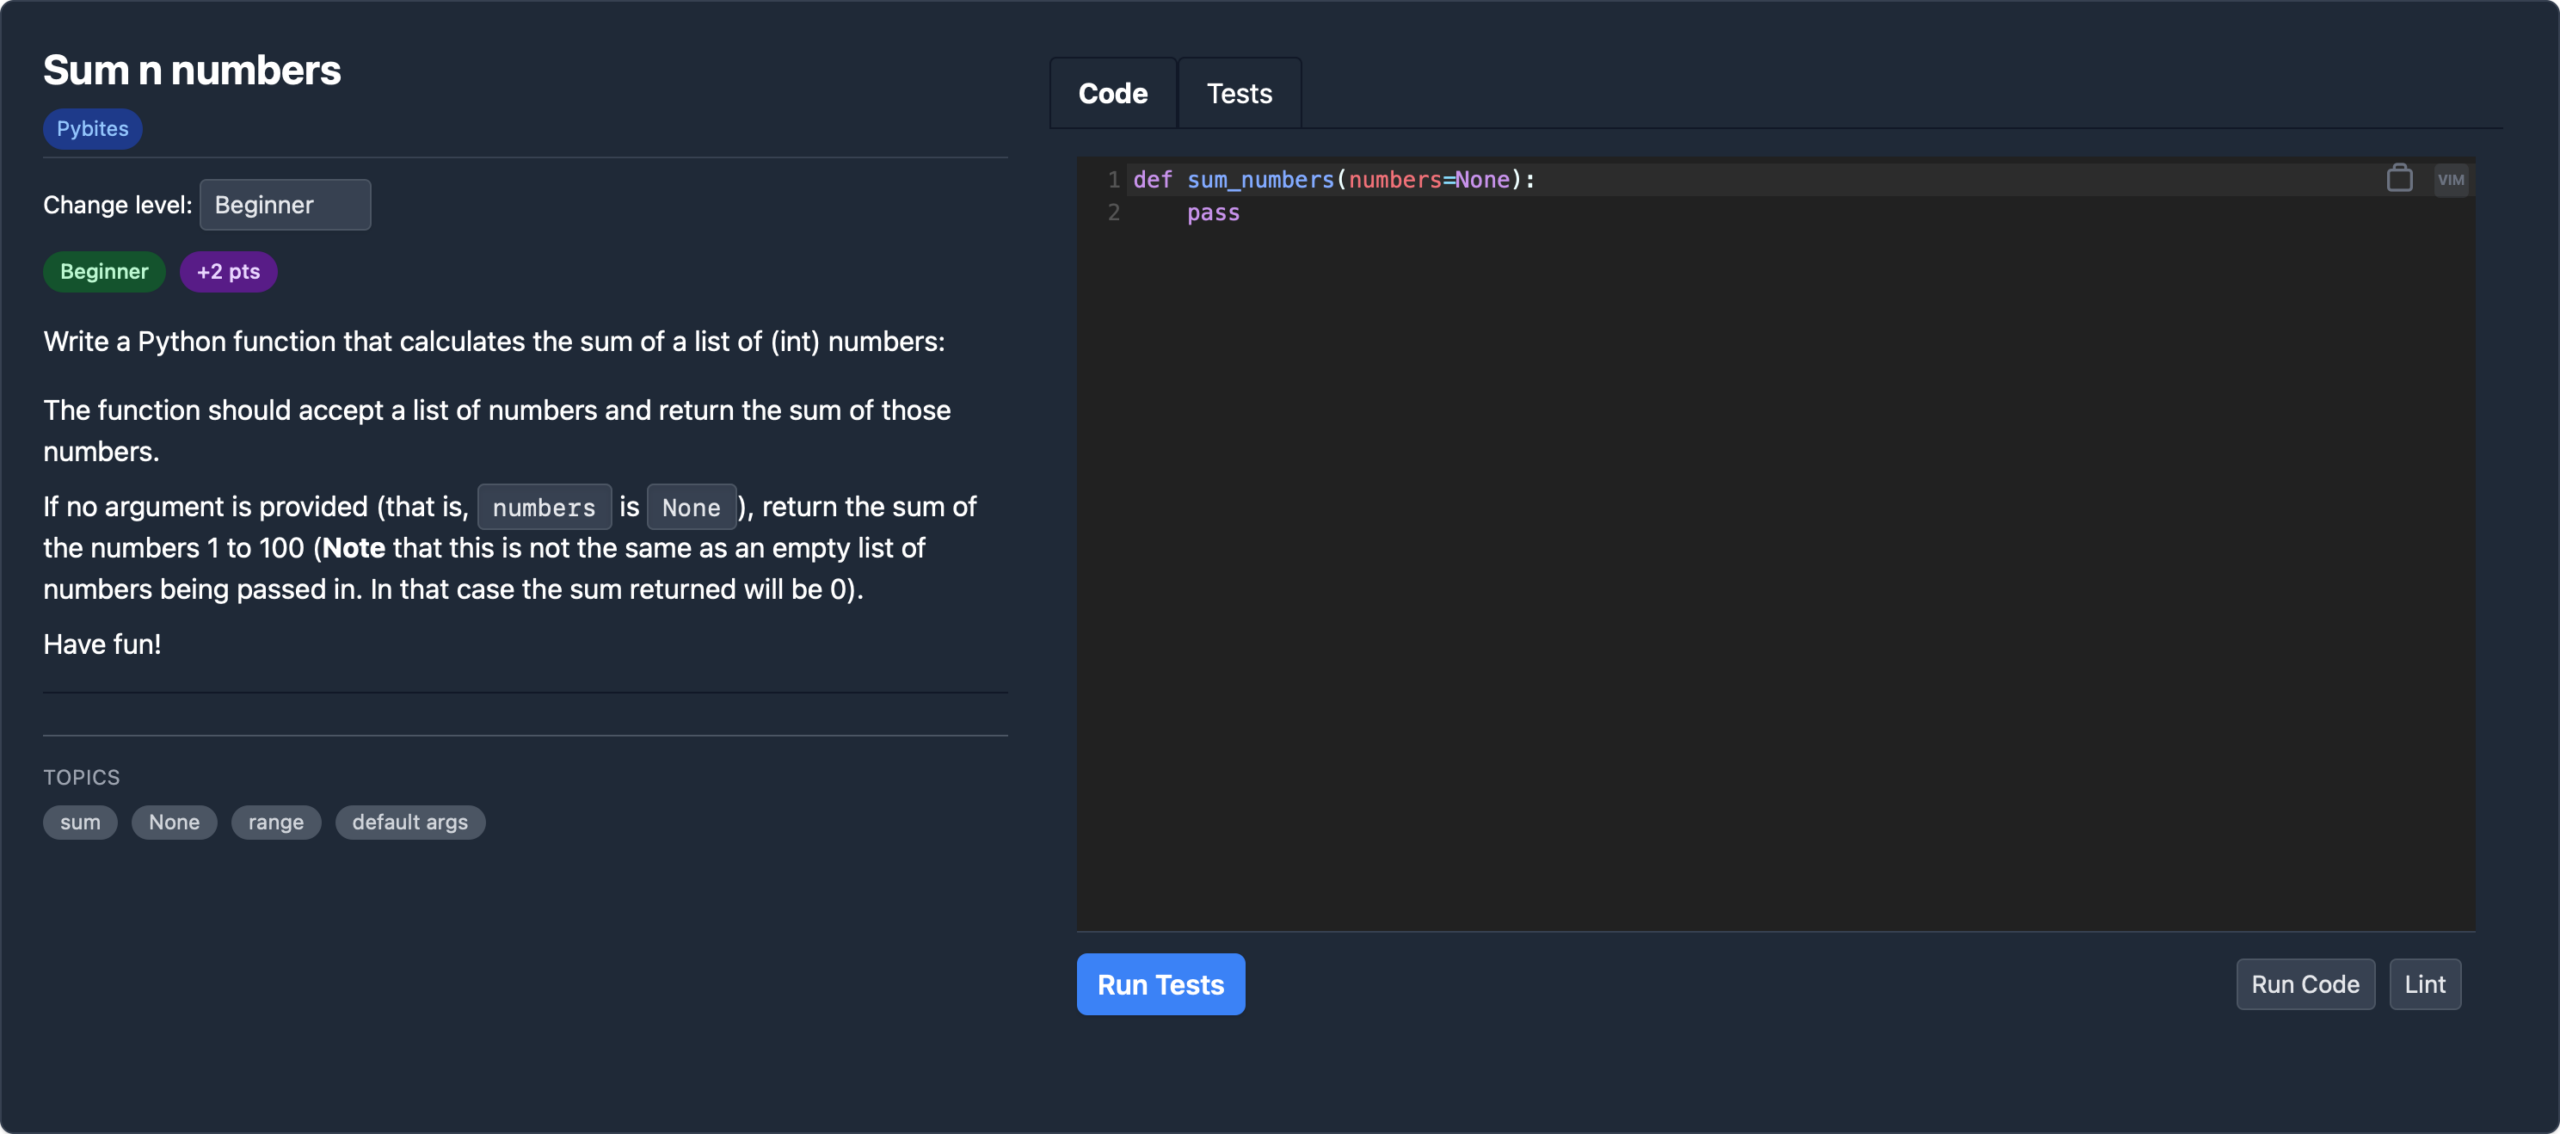Viewport: 2560px width, 1134px height.
Task: Click the range topic tag
Action: (276, 822)
